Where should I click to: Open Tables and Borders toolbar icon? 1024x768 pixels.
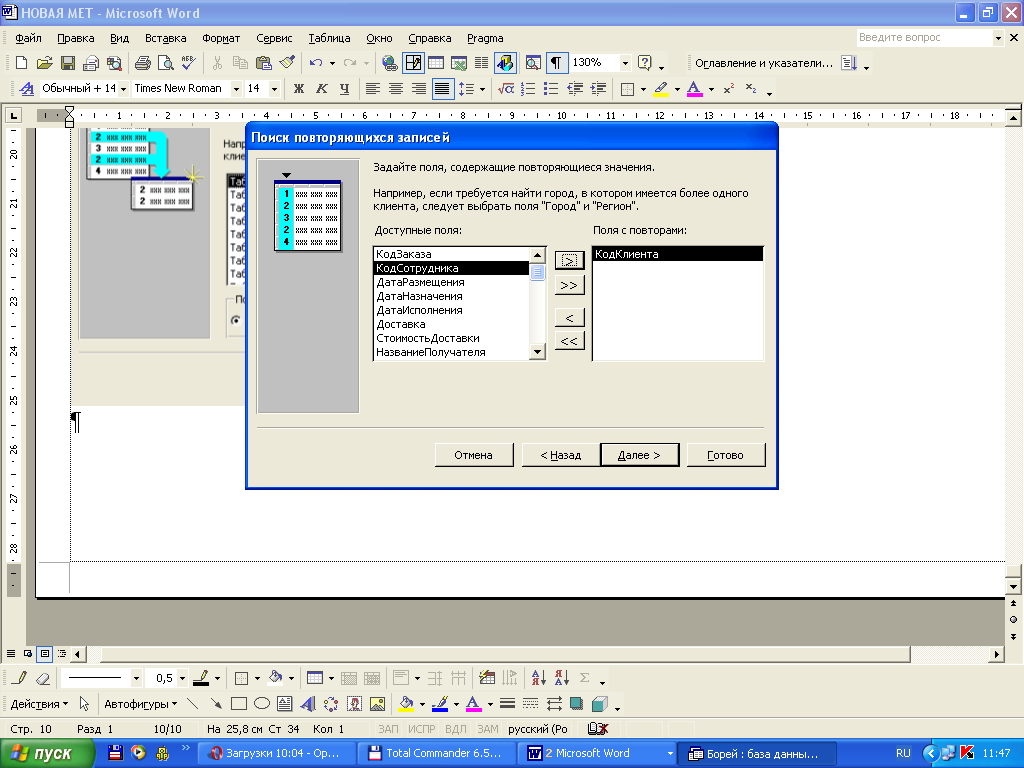(413, 63)
